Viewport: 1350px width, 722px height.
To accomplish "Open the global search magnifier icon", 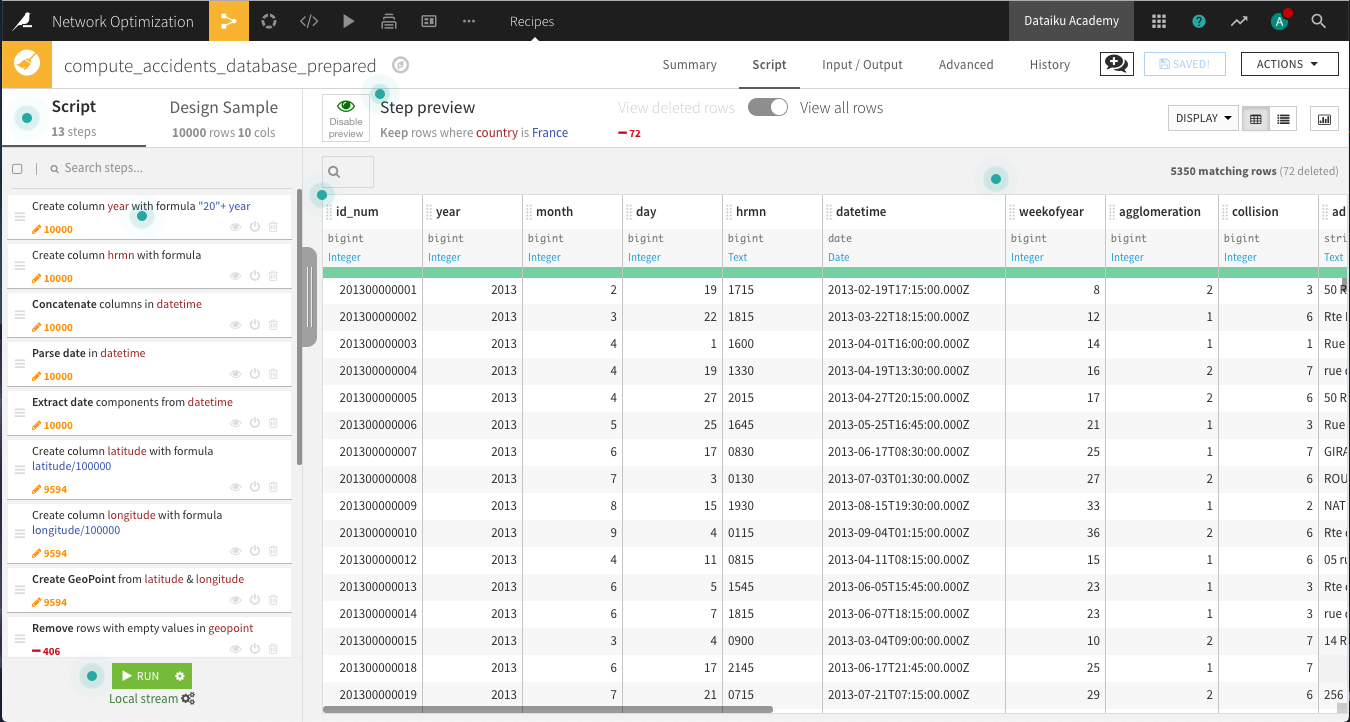I will coord(1318,21).
